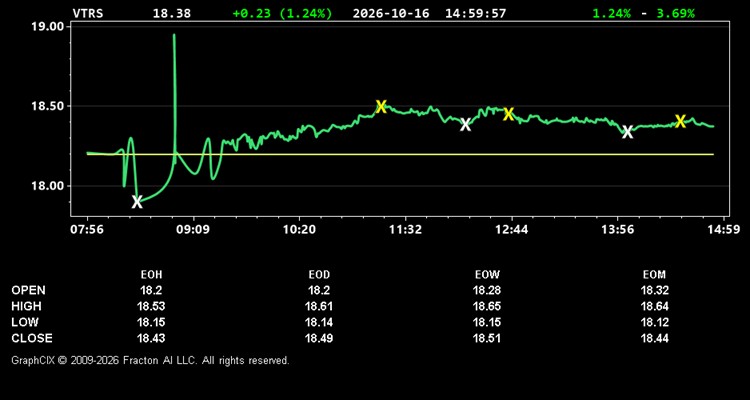The height and width of the screenshot is (400, 750).
Task: Select EOM open value 18.32
Action: (654, 290)
